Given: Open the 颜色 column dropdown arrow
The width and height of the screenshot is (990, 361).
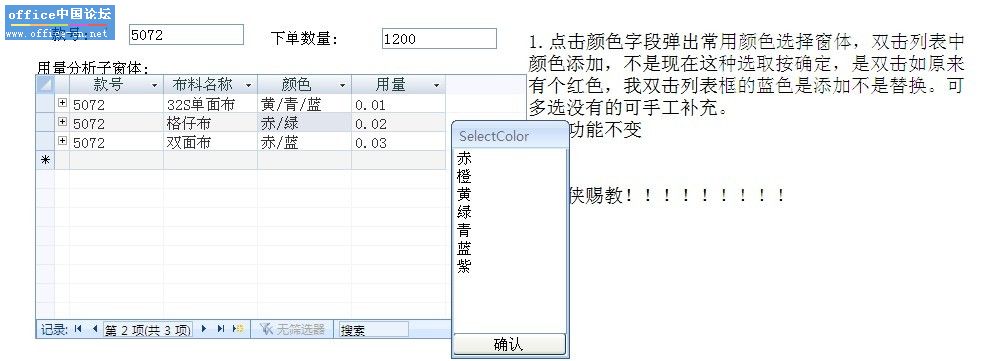Looking at the screenshot, I should [342, 85].
